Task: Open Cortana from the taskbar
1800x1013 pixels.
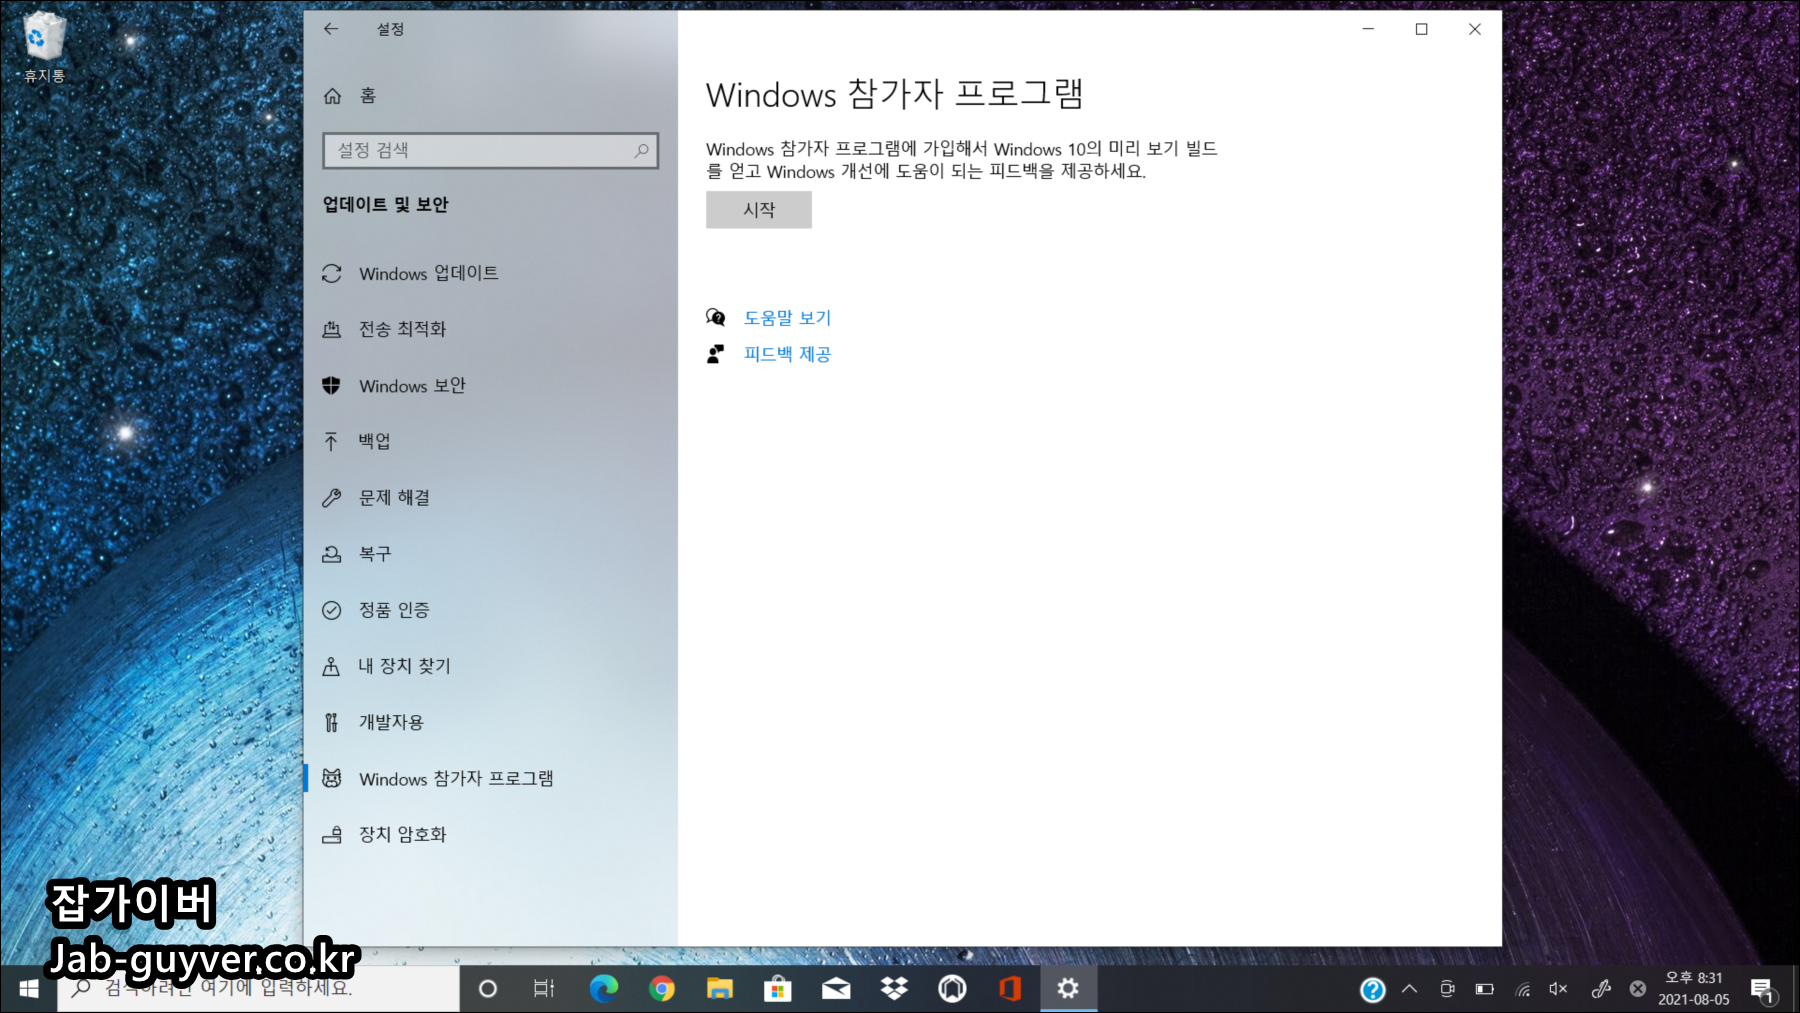Action: (x=488, y=989)
